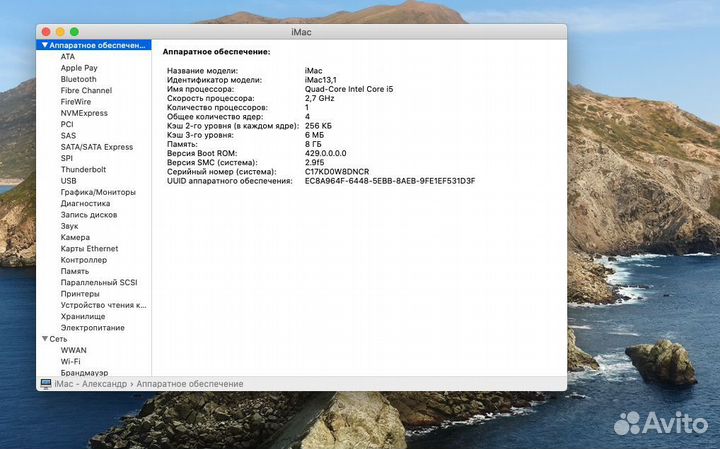The image size is (720, 449).
Task: Select the Сеть category row
Action: [x=94, y=339]
